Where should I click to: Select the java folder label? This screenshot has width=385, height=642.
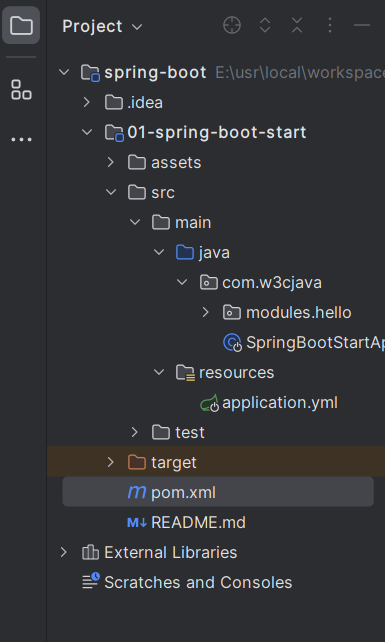214,253
